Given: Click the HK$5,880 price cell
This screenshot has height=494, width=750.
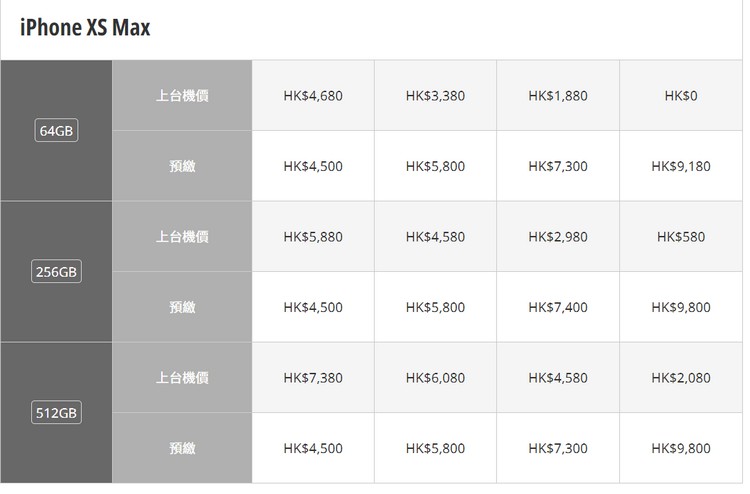Looking at the screenshot, I should 313,237.
